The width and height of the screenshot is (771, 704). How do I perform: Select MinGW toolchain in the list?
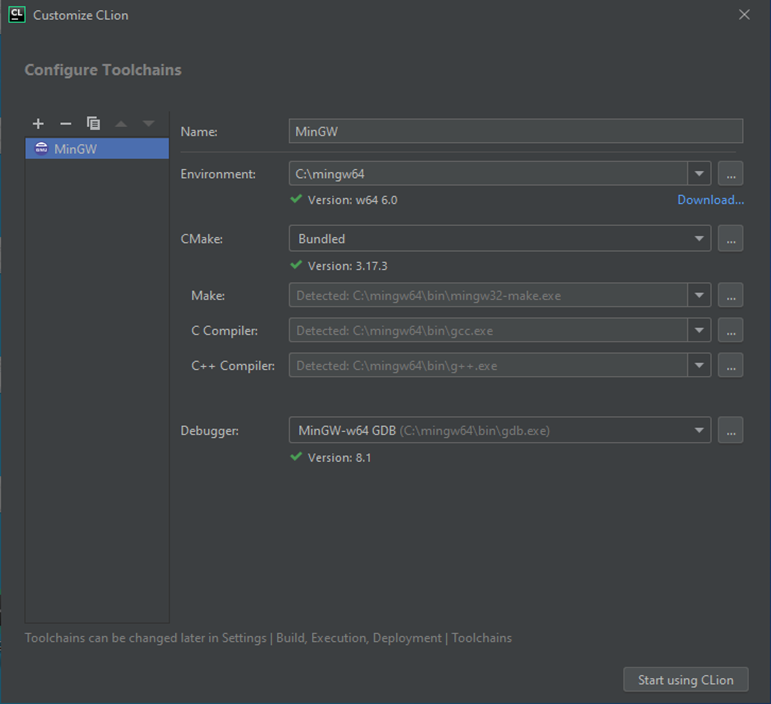(x=97, y=148)
